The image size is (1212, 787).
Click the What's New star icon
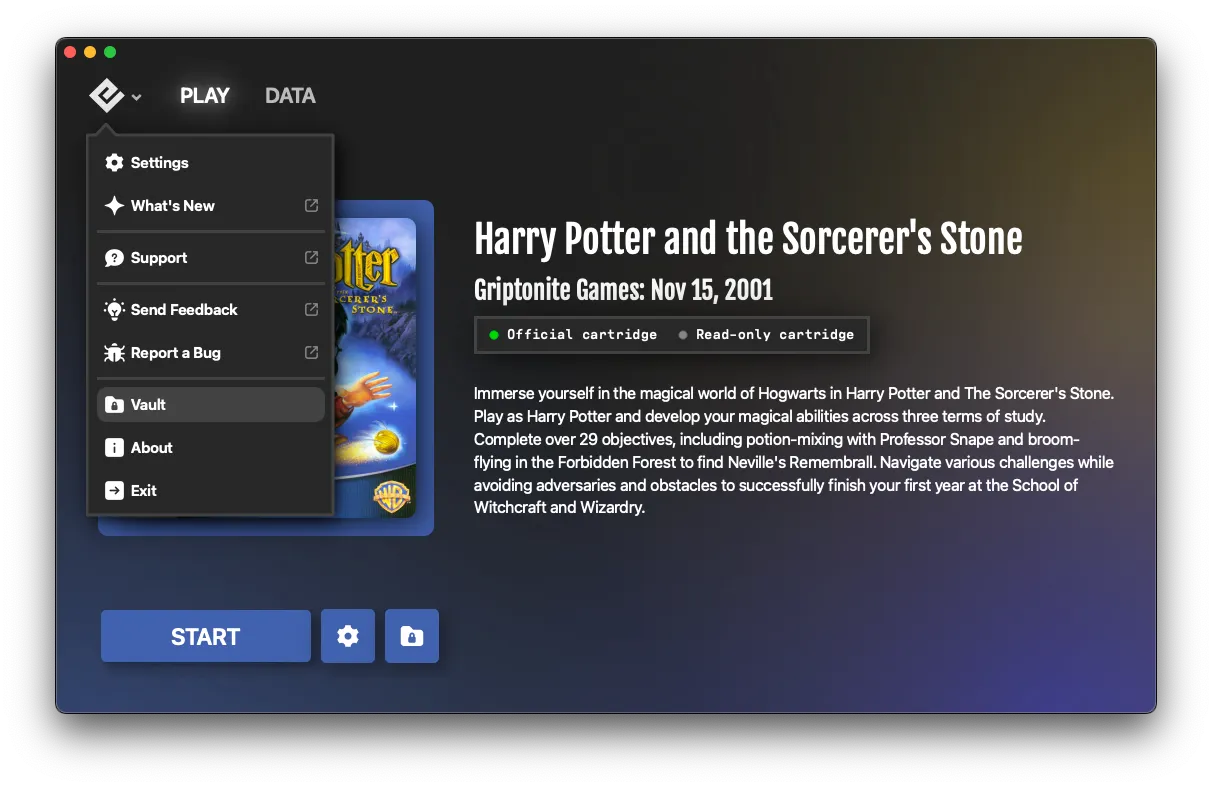(113, 206)
